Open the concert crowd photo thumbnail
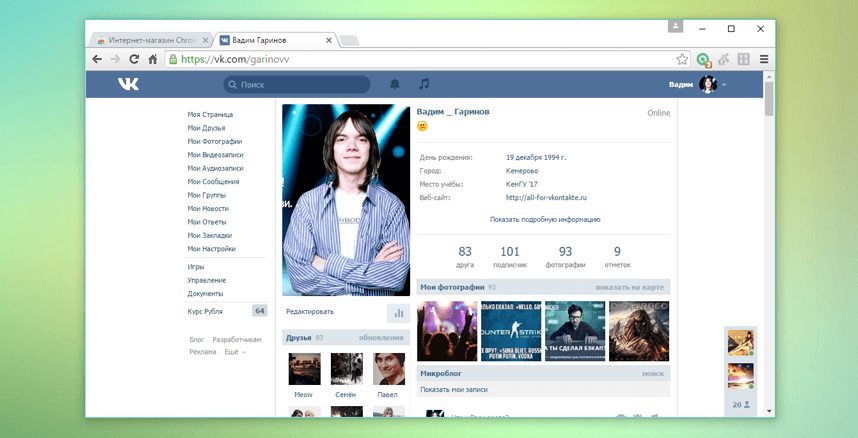 pos(447,331)
